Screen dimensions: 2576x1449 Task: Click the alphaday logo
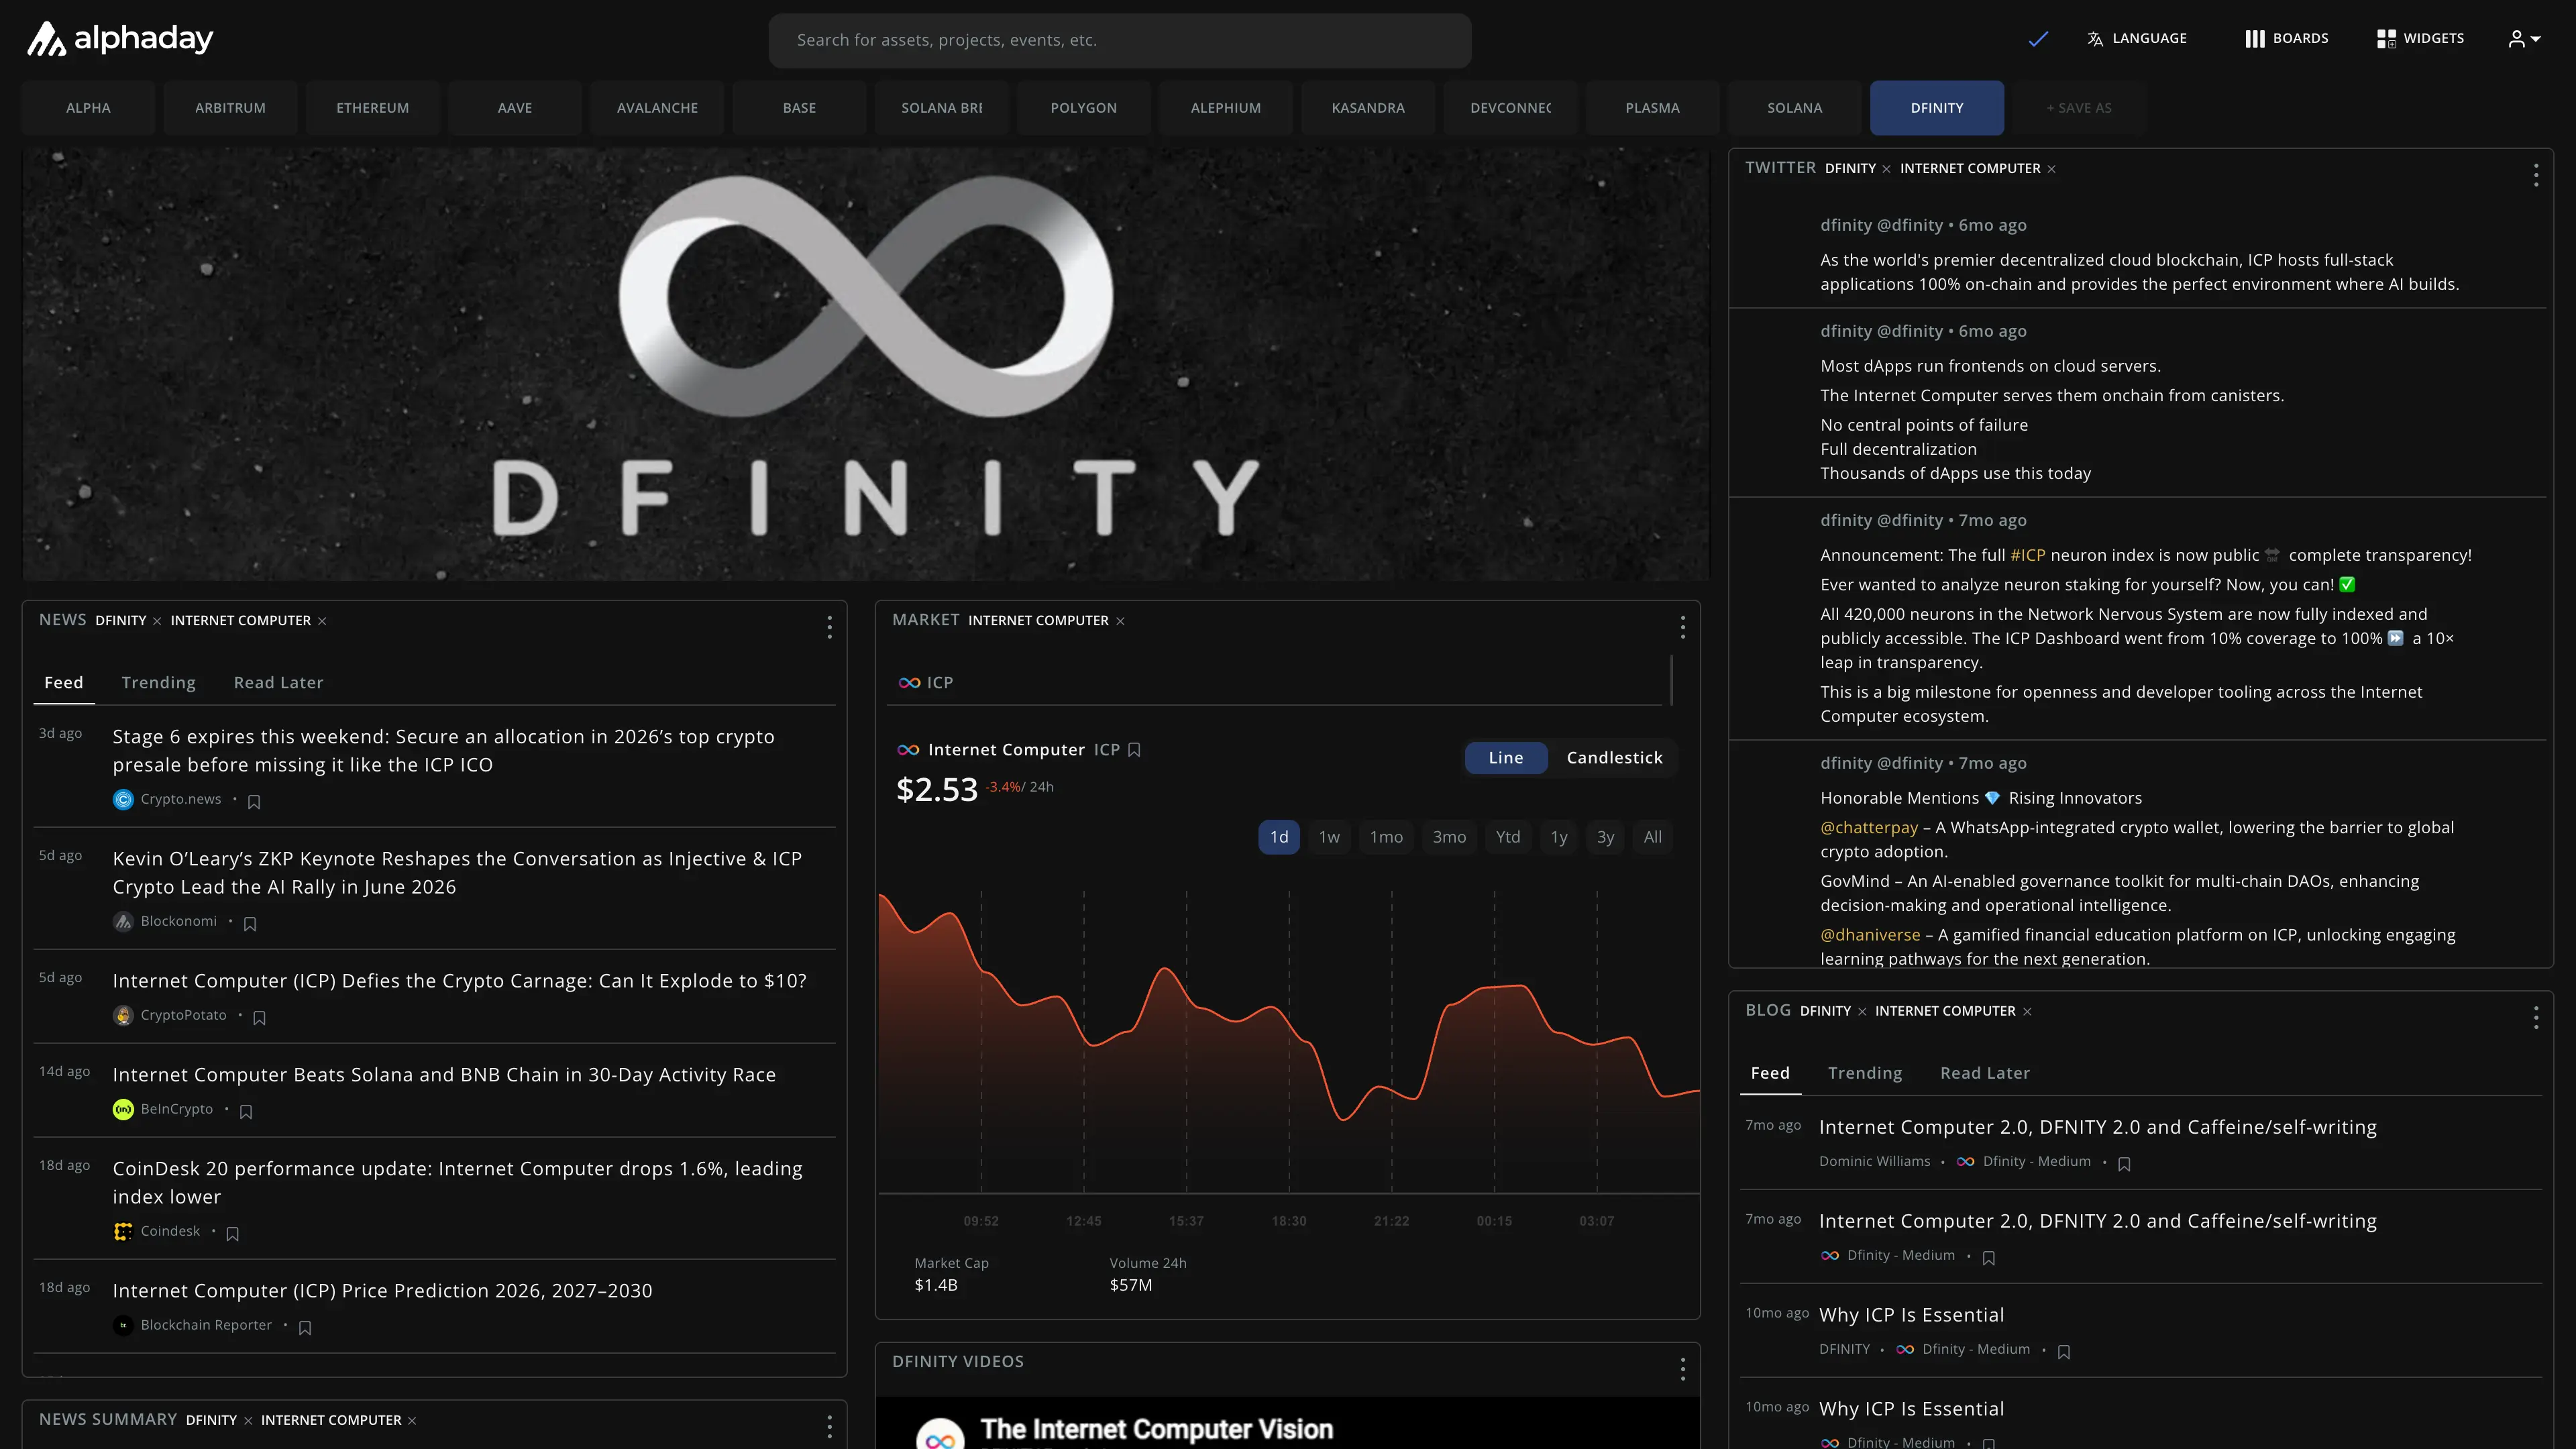pos(120,39)
